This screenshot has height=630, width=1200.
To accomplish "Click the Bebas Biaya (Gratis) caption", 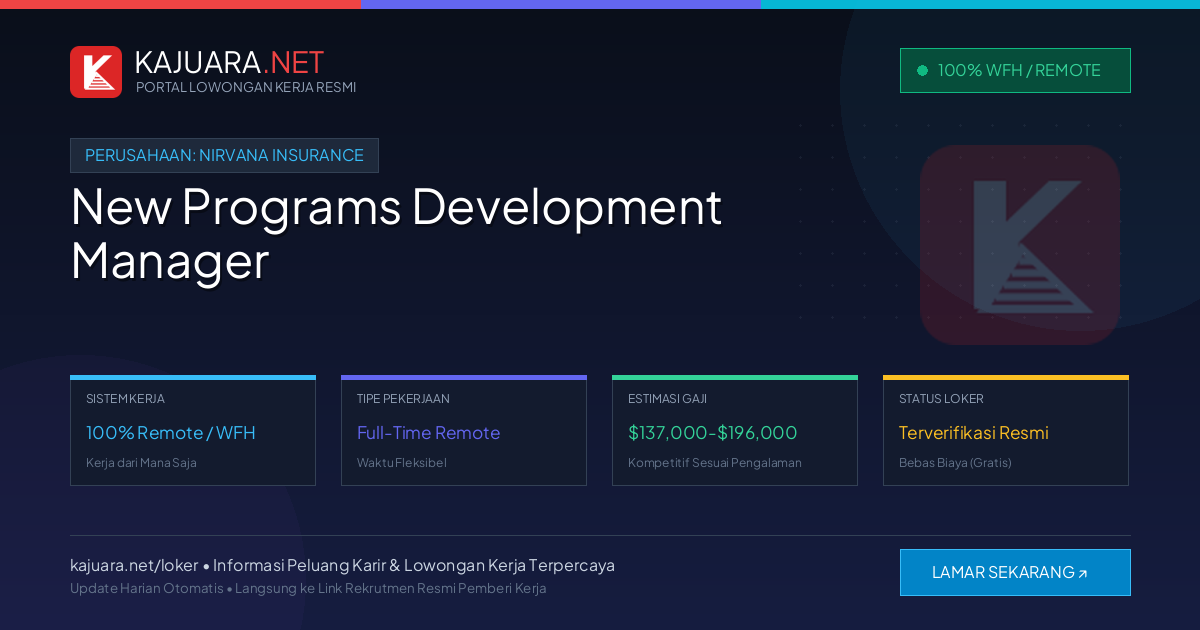I will [955, 463].
